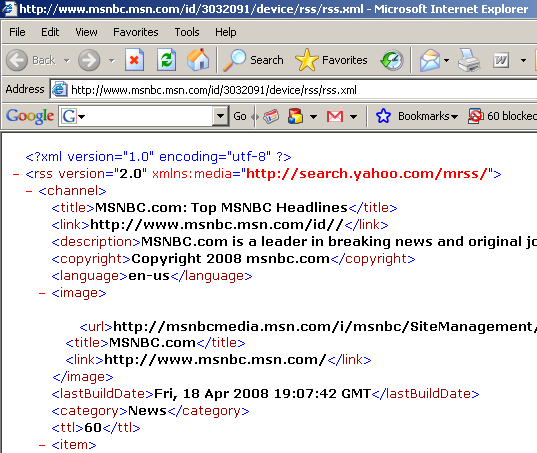Click image link http://www.msnbc.msn.com/ text
This screenshot has width=537, height=453.
point(215,360)
